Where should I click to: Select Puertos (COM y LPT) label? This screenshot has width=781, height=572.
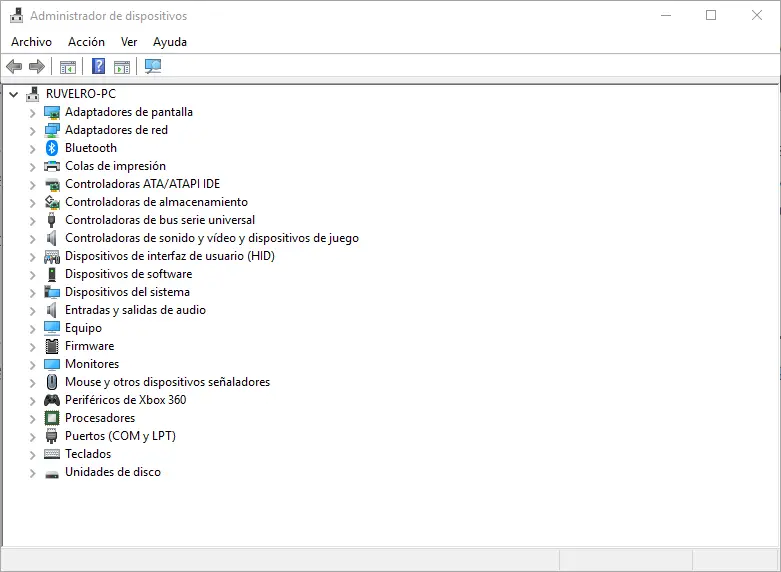pyautogui.click(x=121, y=436)
